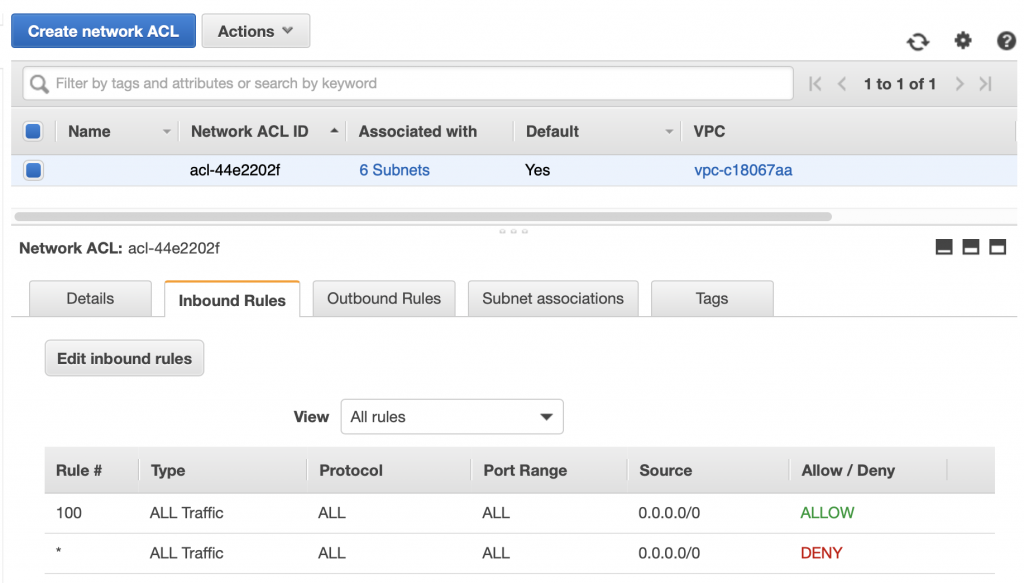Open the help question mark icon
Viewport: 1024px width, 583px height.
1006,41
